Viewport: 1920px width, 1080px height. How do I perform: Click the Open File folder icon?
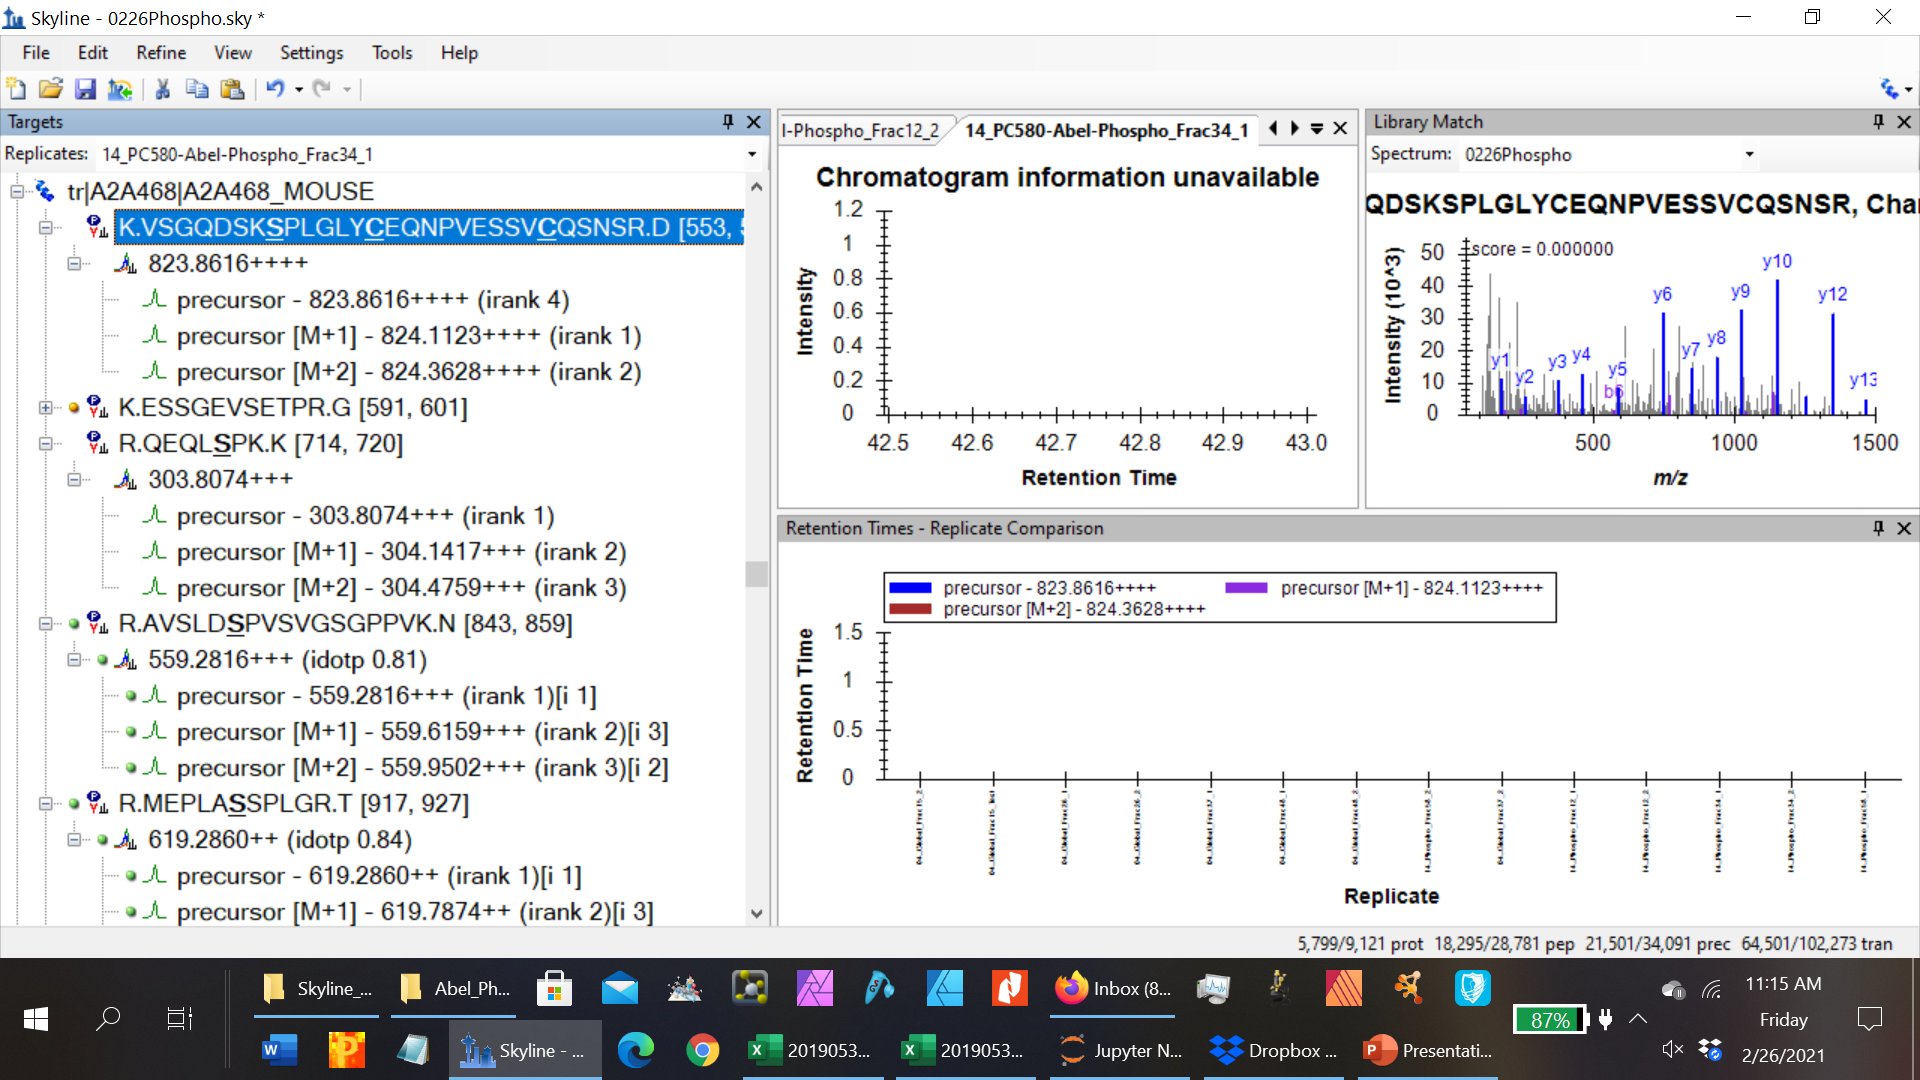click(x=50, y=89)
